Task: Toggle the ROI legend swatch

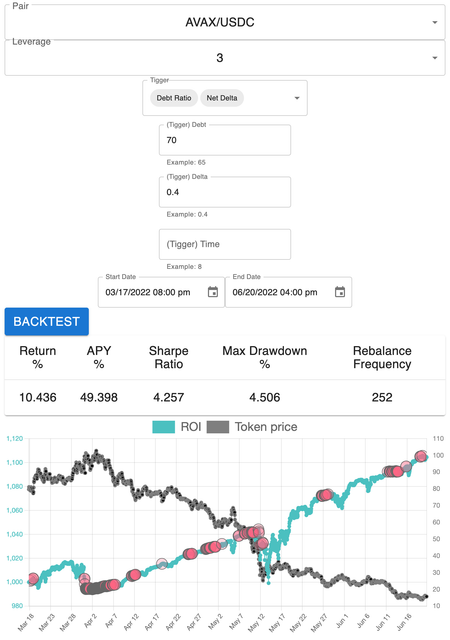Action: 163,427
